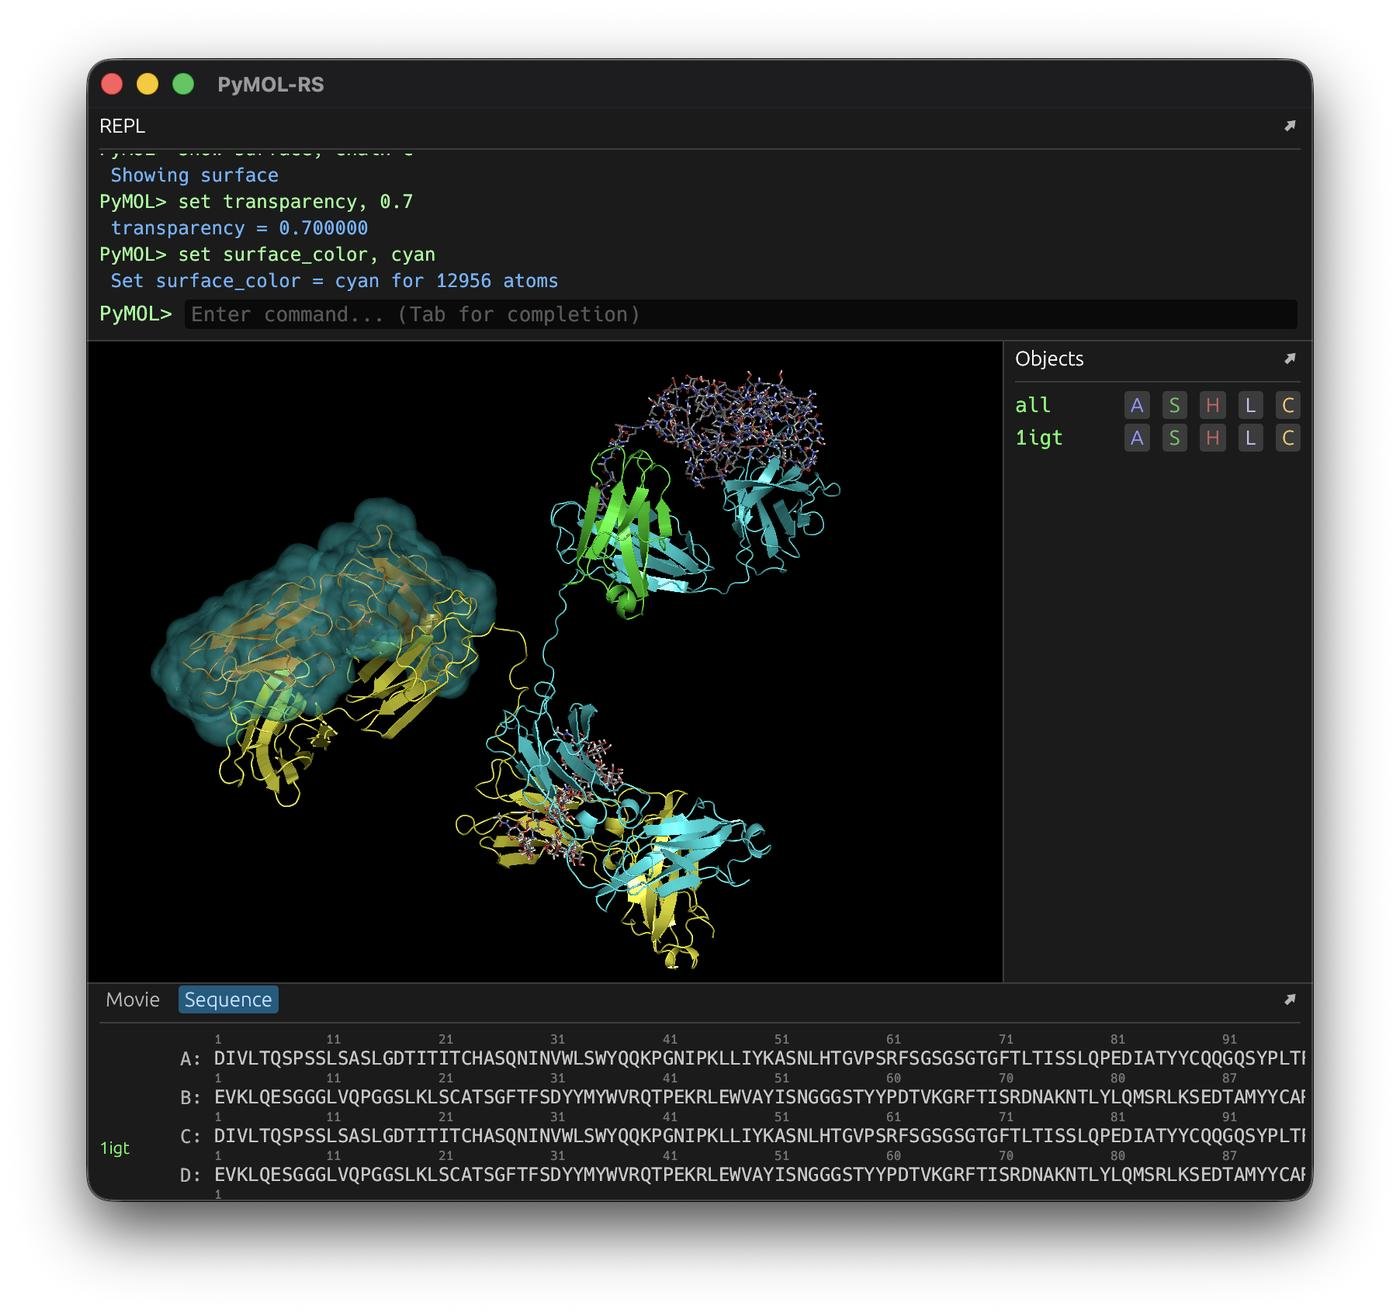Click the 1igt label in the sequence panel

(114, 1148)
